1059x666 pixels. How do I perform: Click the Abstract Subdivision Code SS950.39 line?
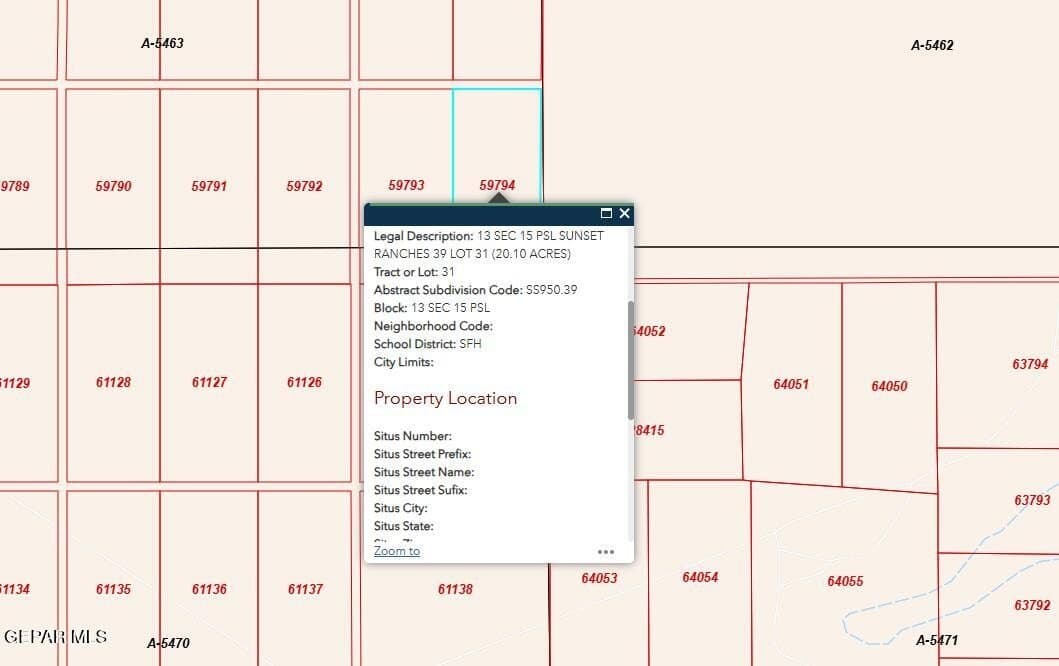(x=475, y=290)
